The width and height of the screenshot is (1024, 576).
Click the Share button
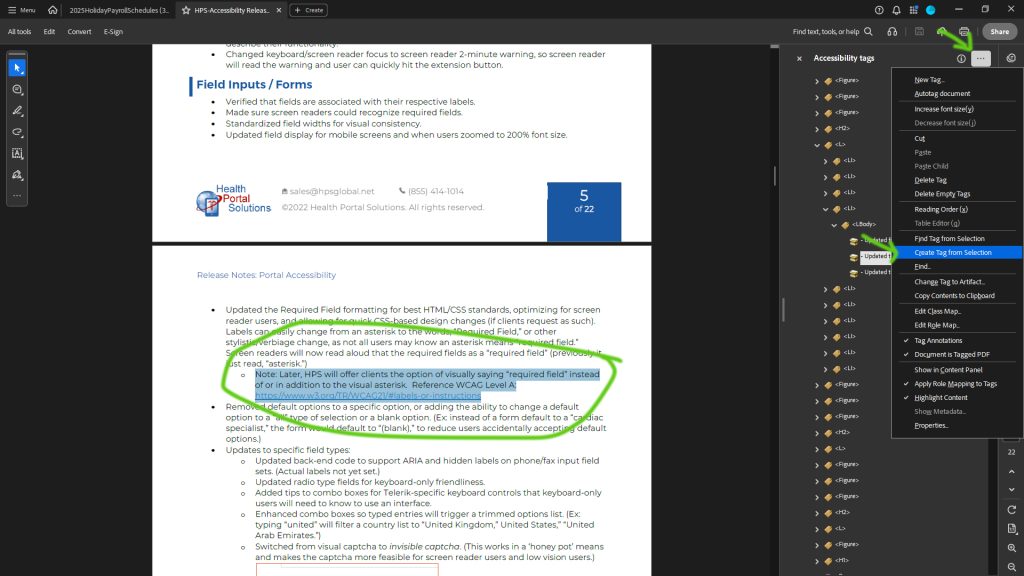tap(999, 31)
